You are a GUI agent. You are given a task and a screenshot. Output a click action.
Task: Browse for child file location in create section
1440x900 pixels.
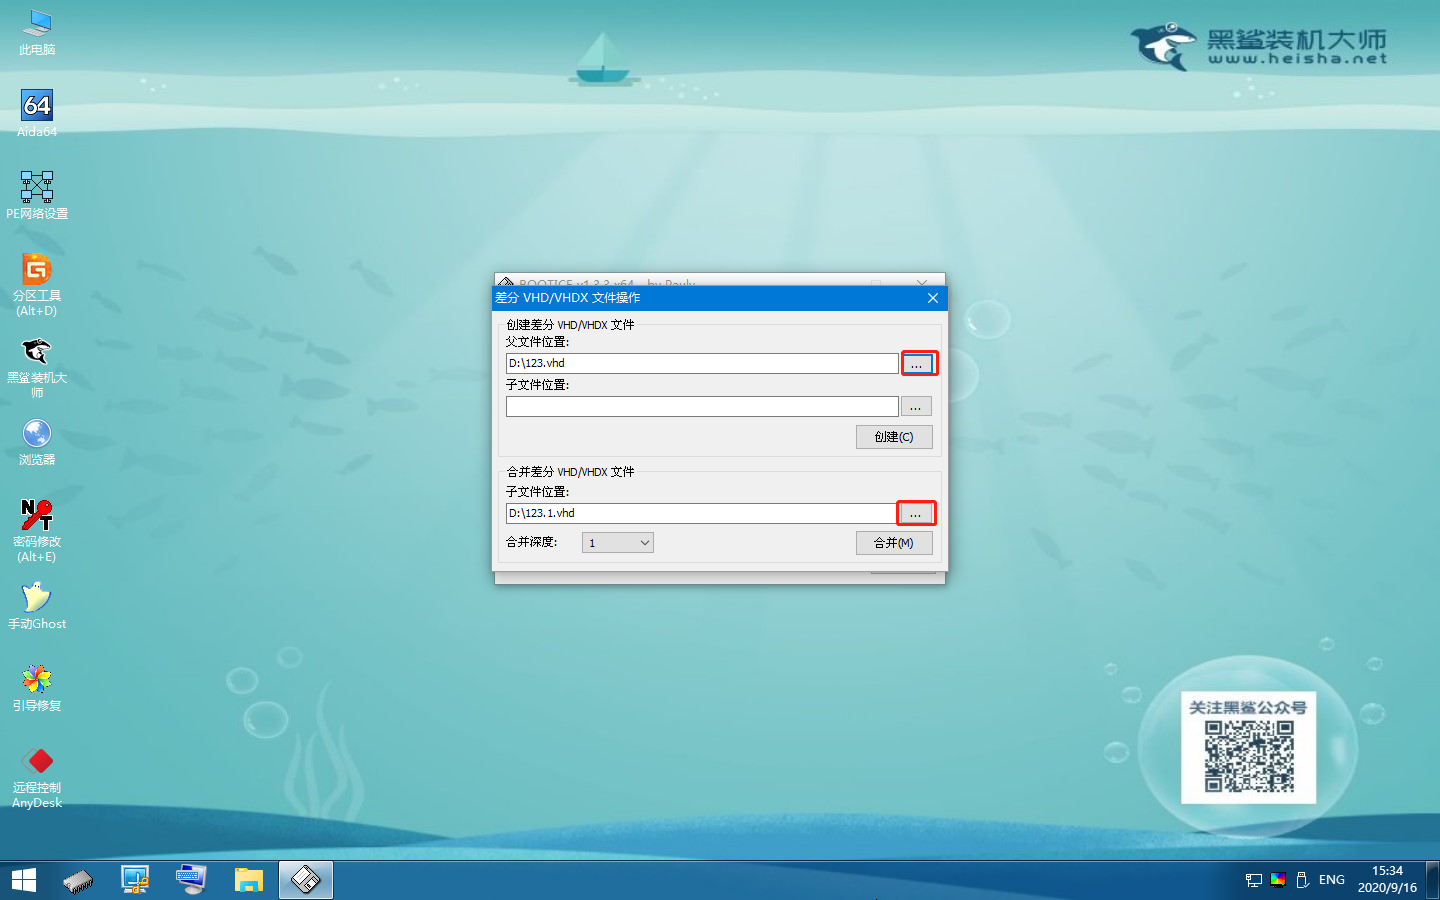tap(916, 406)
